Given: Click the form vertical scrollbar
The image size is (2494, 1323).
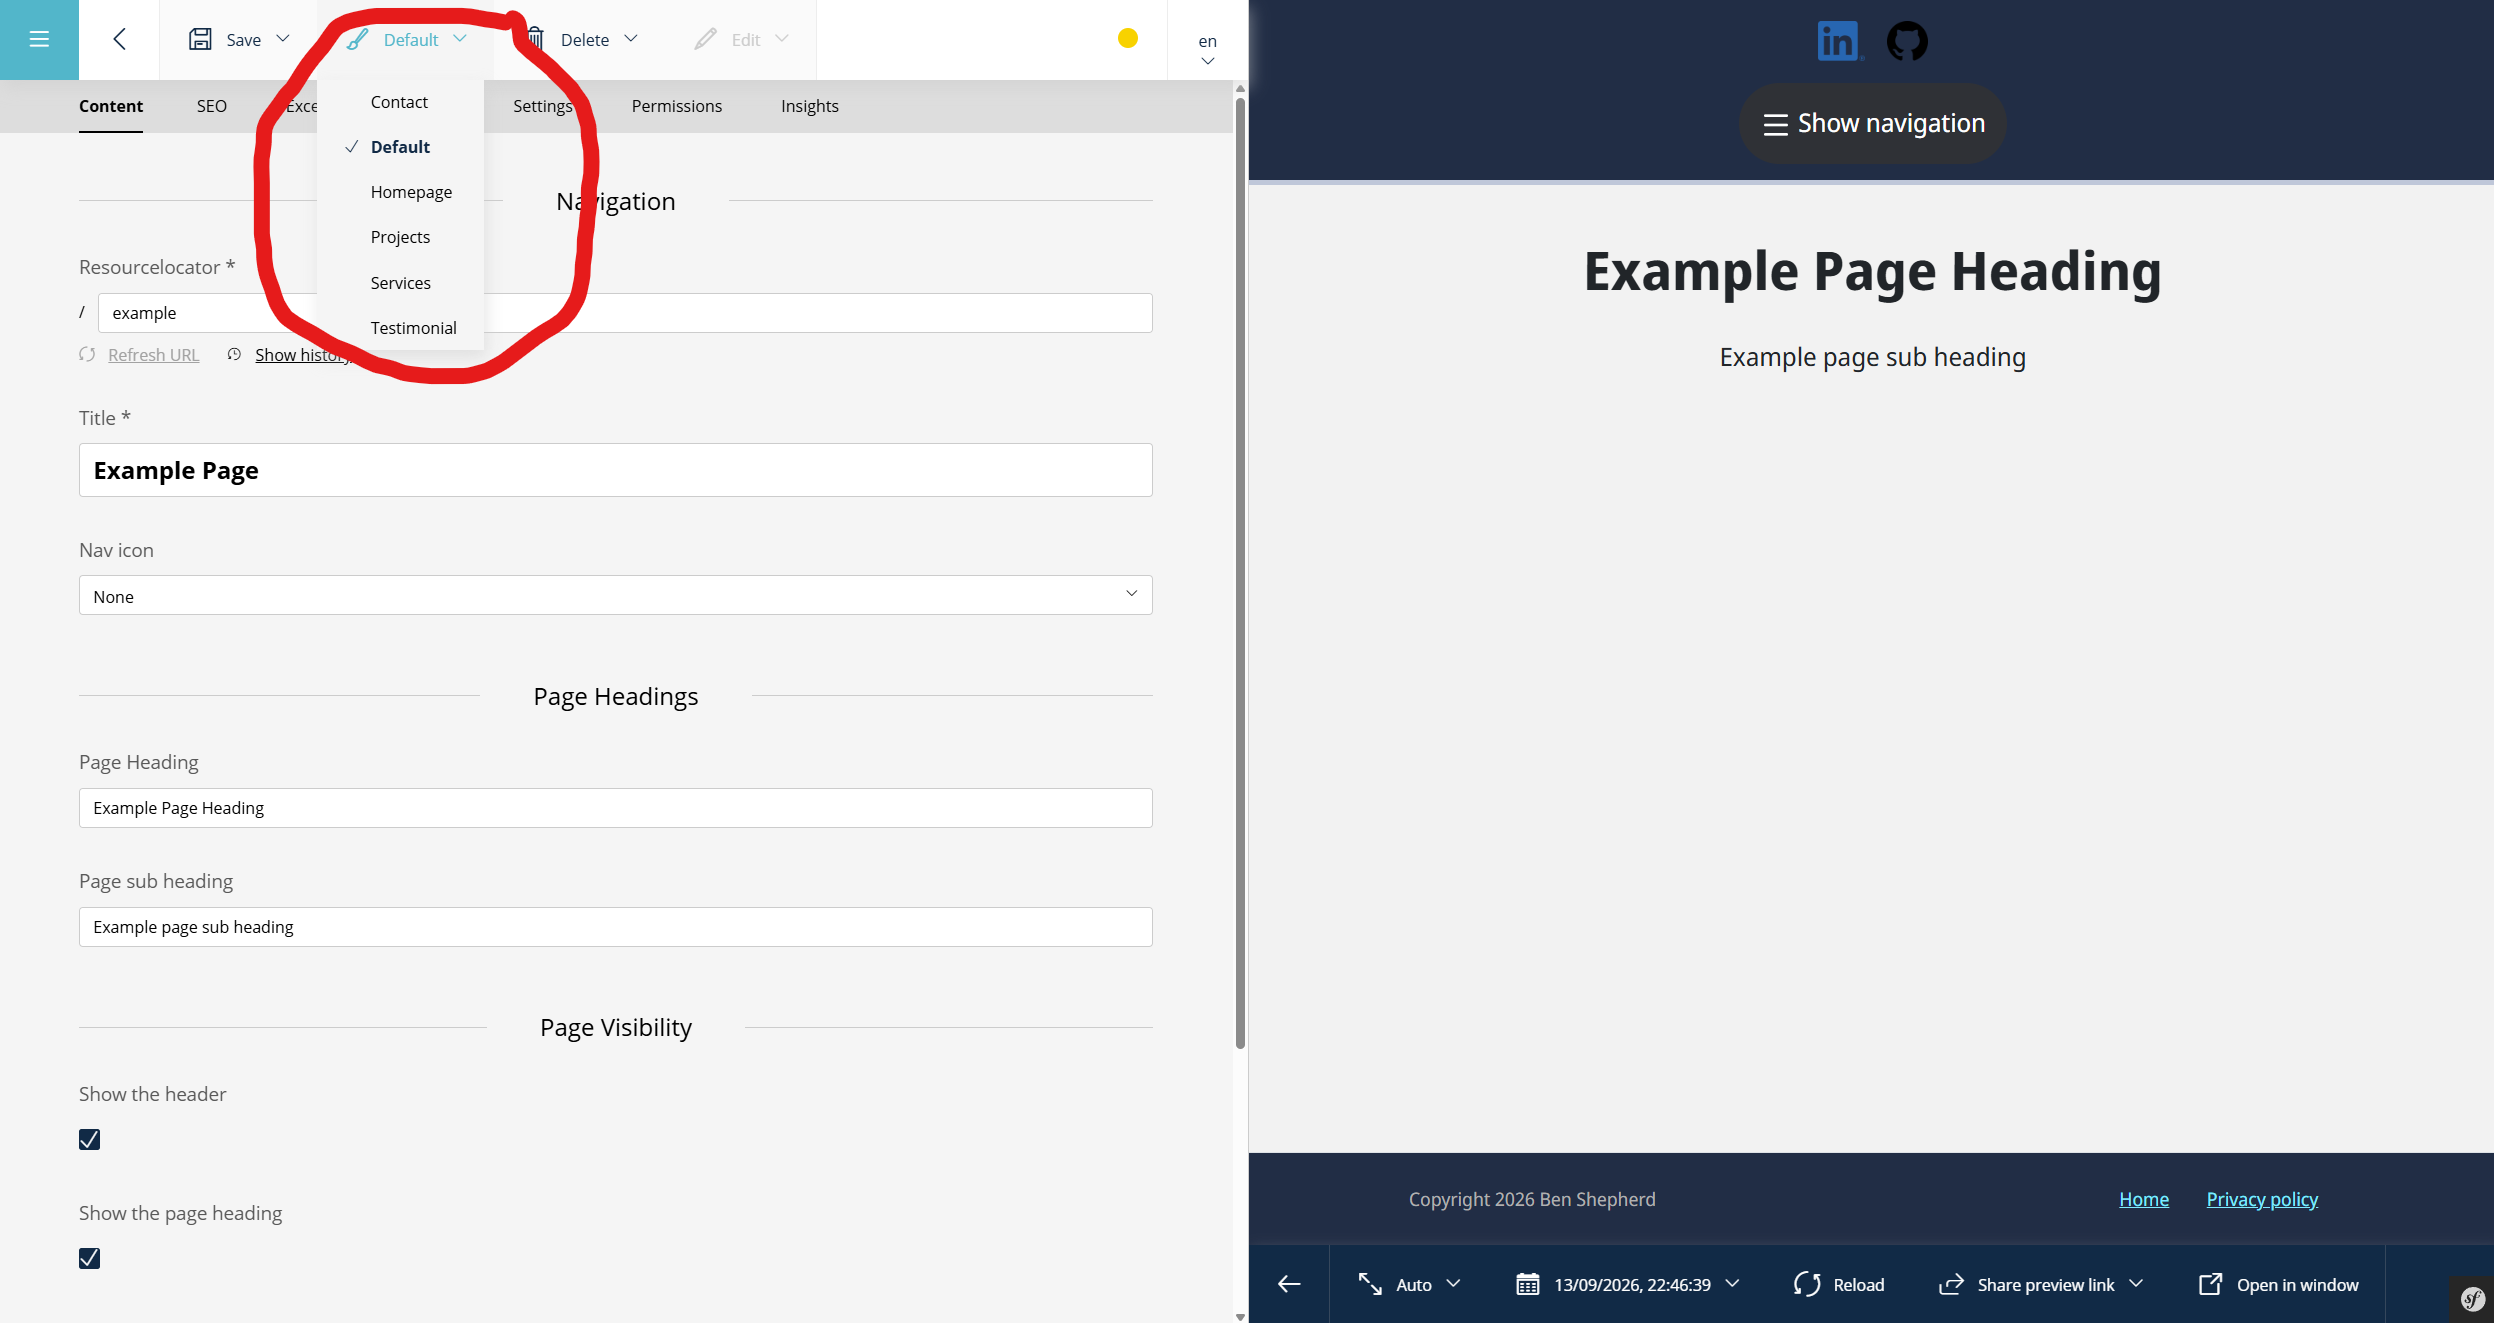Looking at the screenshot, I should point(1240,573).
